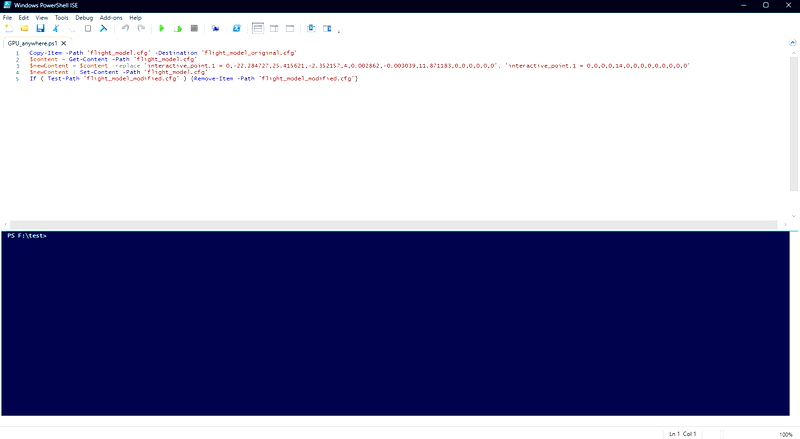Open the Debug menu
This screenshot has width=800, height=439.
click(x=84, y=18)
